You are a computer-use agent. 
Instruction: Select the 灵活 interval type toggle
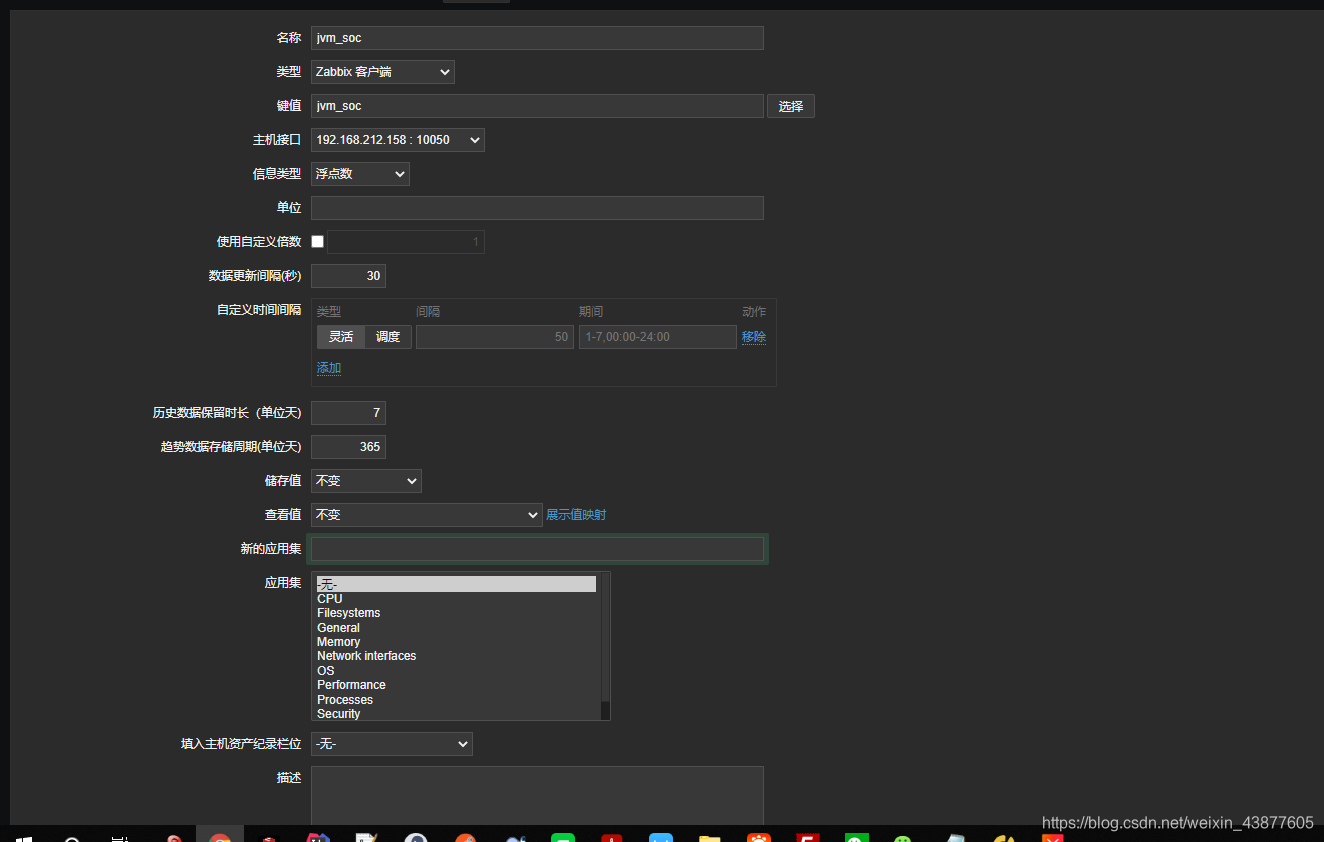[x=341, y=337]
